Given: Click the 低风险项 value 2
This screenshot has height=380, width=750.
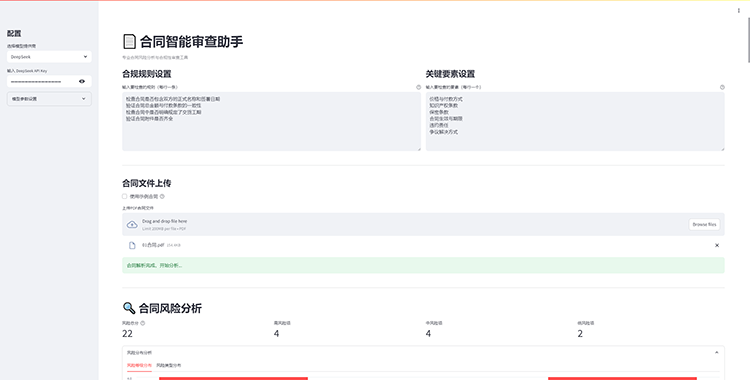Looking at the screenshot, I should point(580,334).
